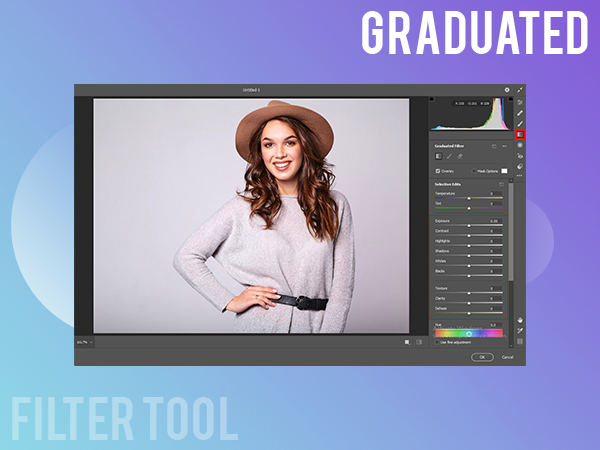The height and width of the screenshot is (450, 600).
Task: Click OK to apply changes
Action: 482,357
